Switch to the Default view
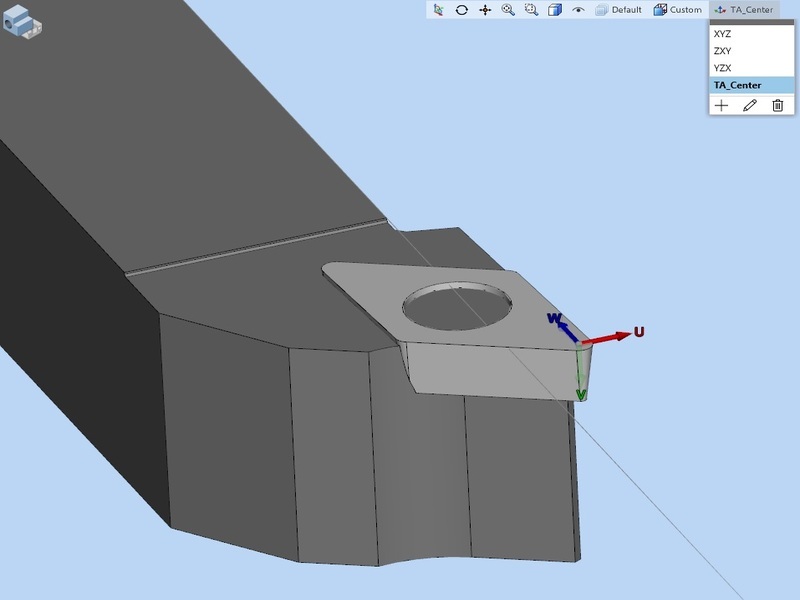This screenshot has width=800, height=600. tap(618, 10)
